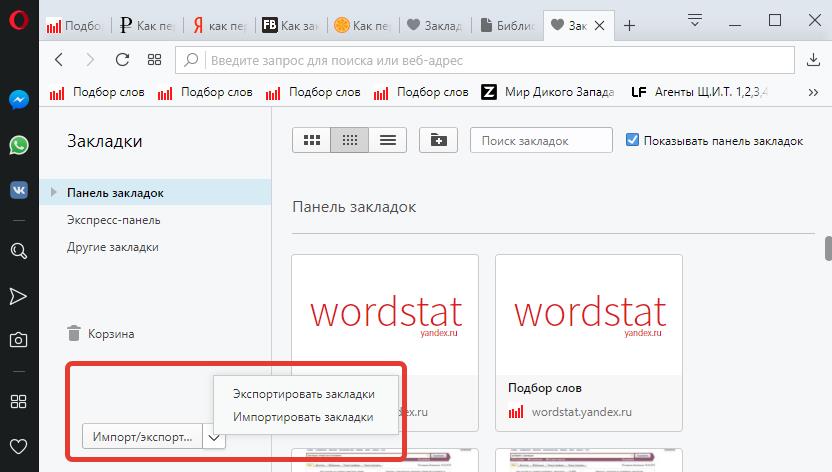This screenshot has height=472, width=832.
Task: Click the Поиск закладок search field
Action: [541, 141]
